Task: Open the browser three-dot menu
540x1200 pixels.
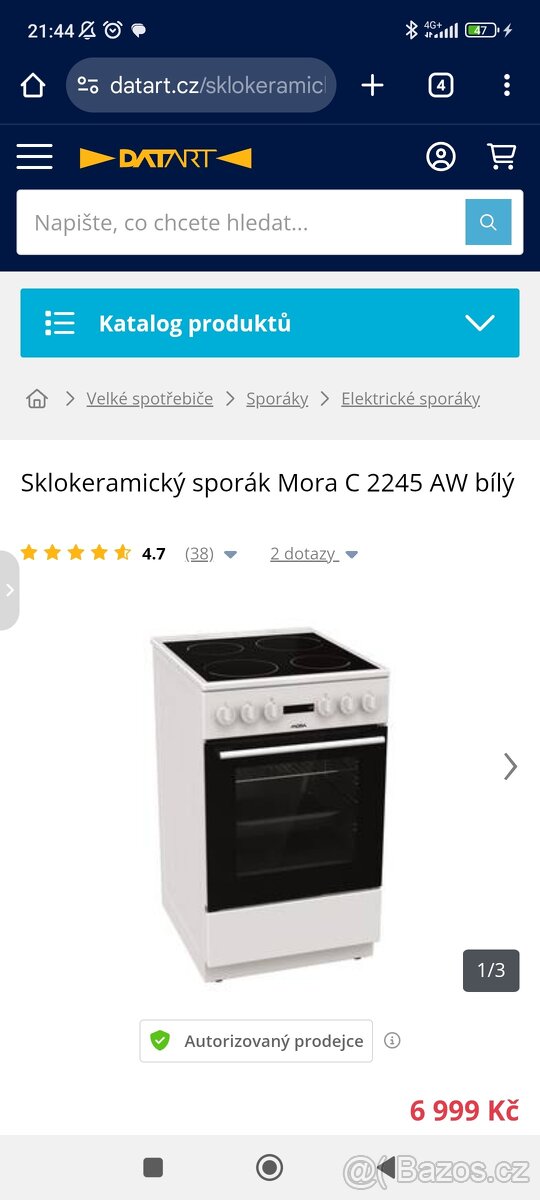Action: 507,86
